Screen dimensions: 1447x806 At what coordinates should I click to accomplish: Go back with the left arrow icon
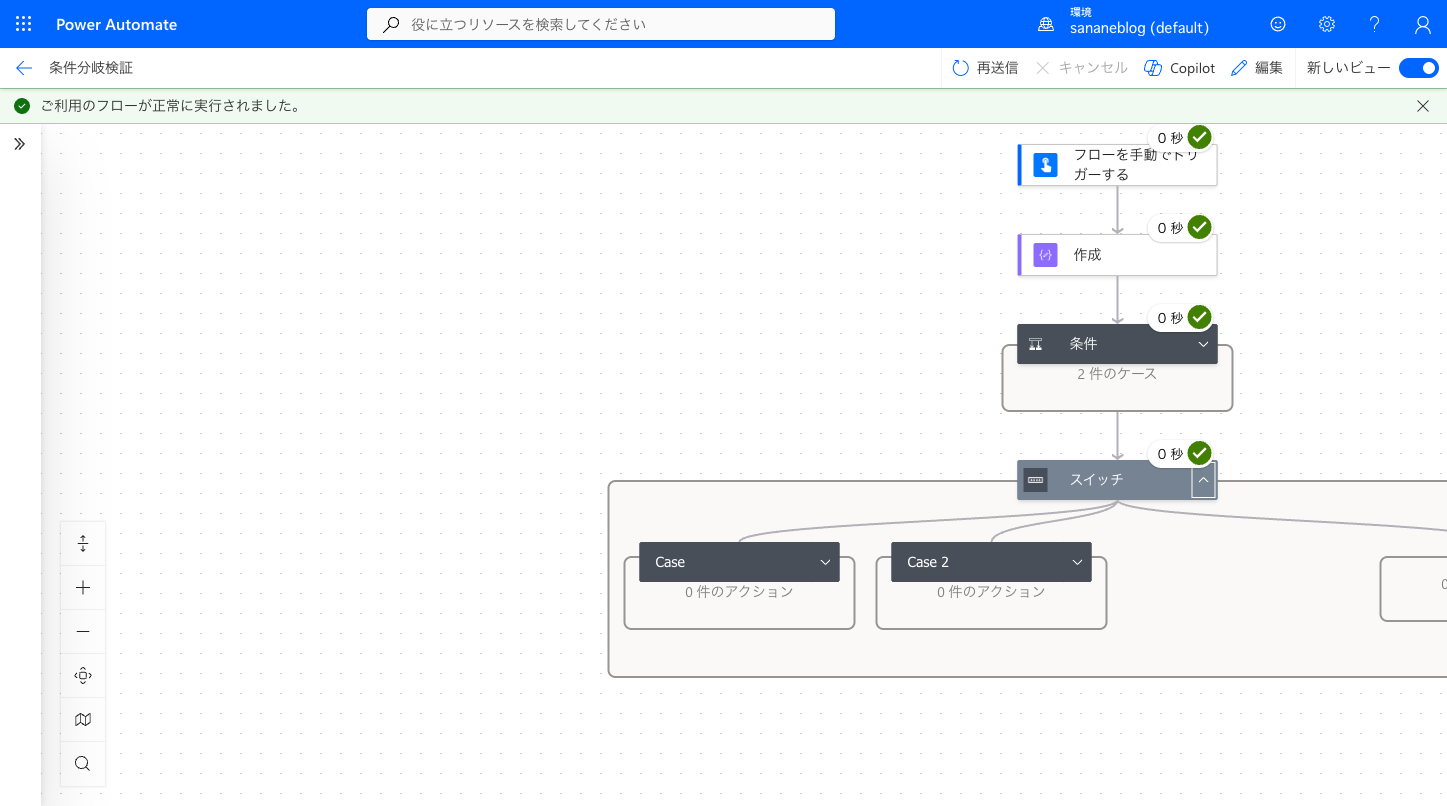(24, 68)
